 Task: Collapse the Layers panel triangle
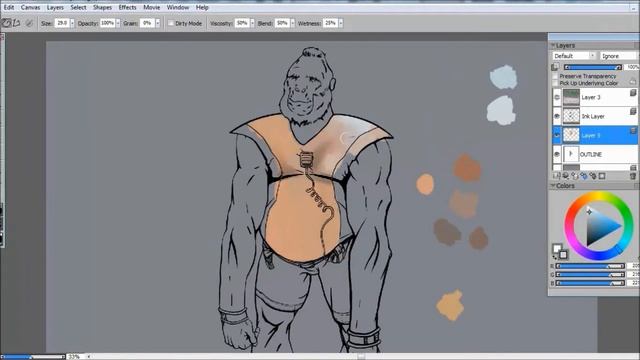coord(553,45)
